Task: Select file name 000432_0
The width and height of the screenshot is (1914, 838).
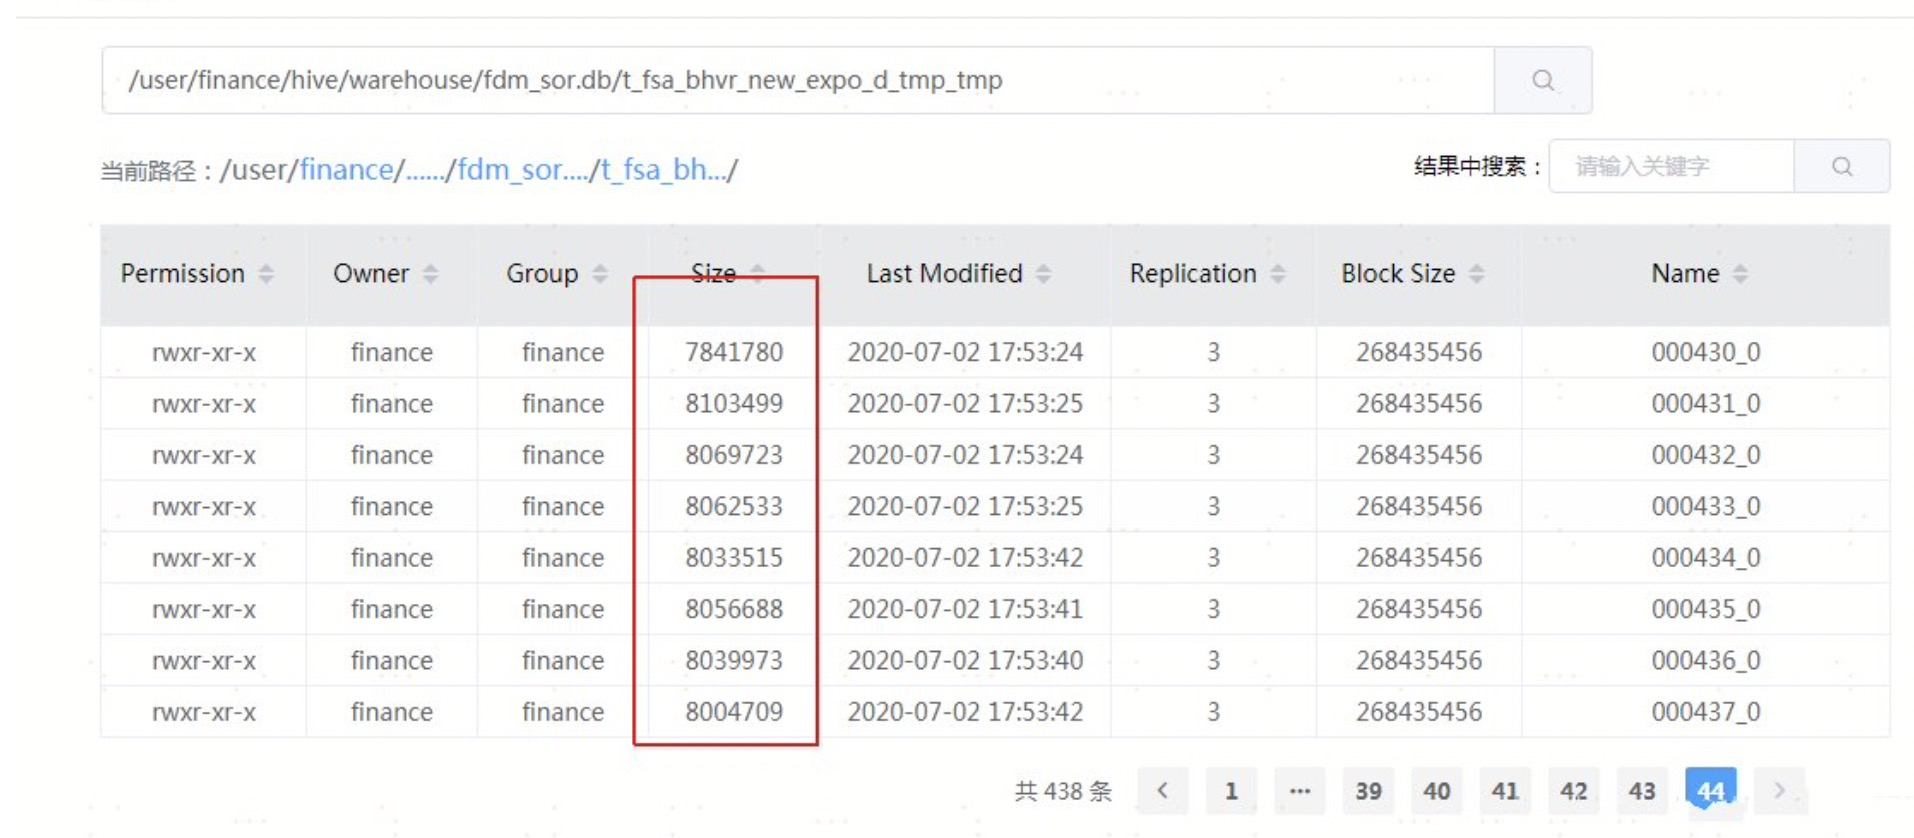Action: (1706, 455)
